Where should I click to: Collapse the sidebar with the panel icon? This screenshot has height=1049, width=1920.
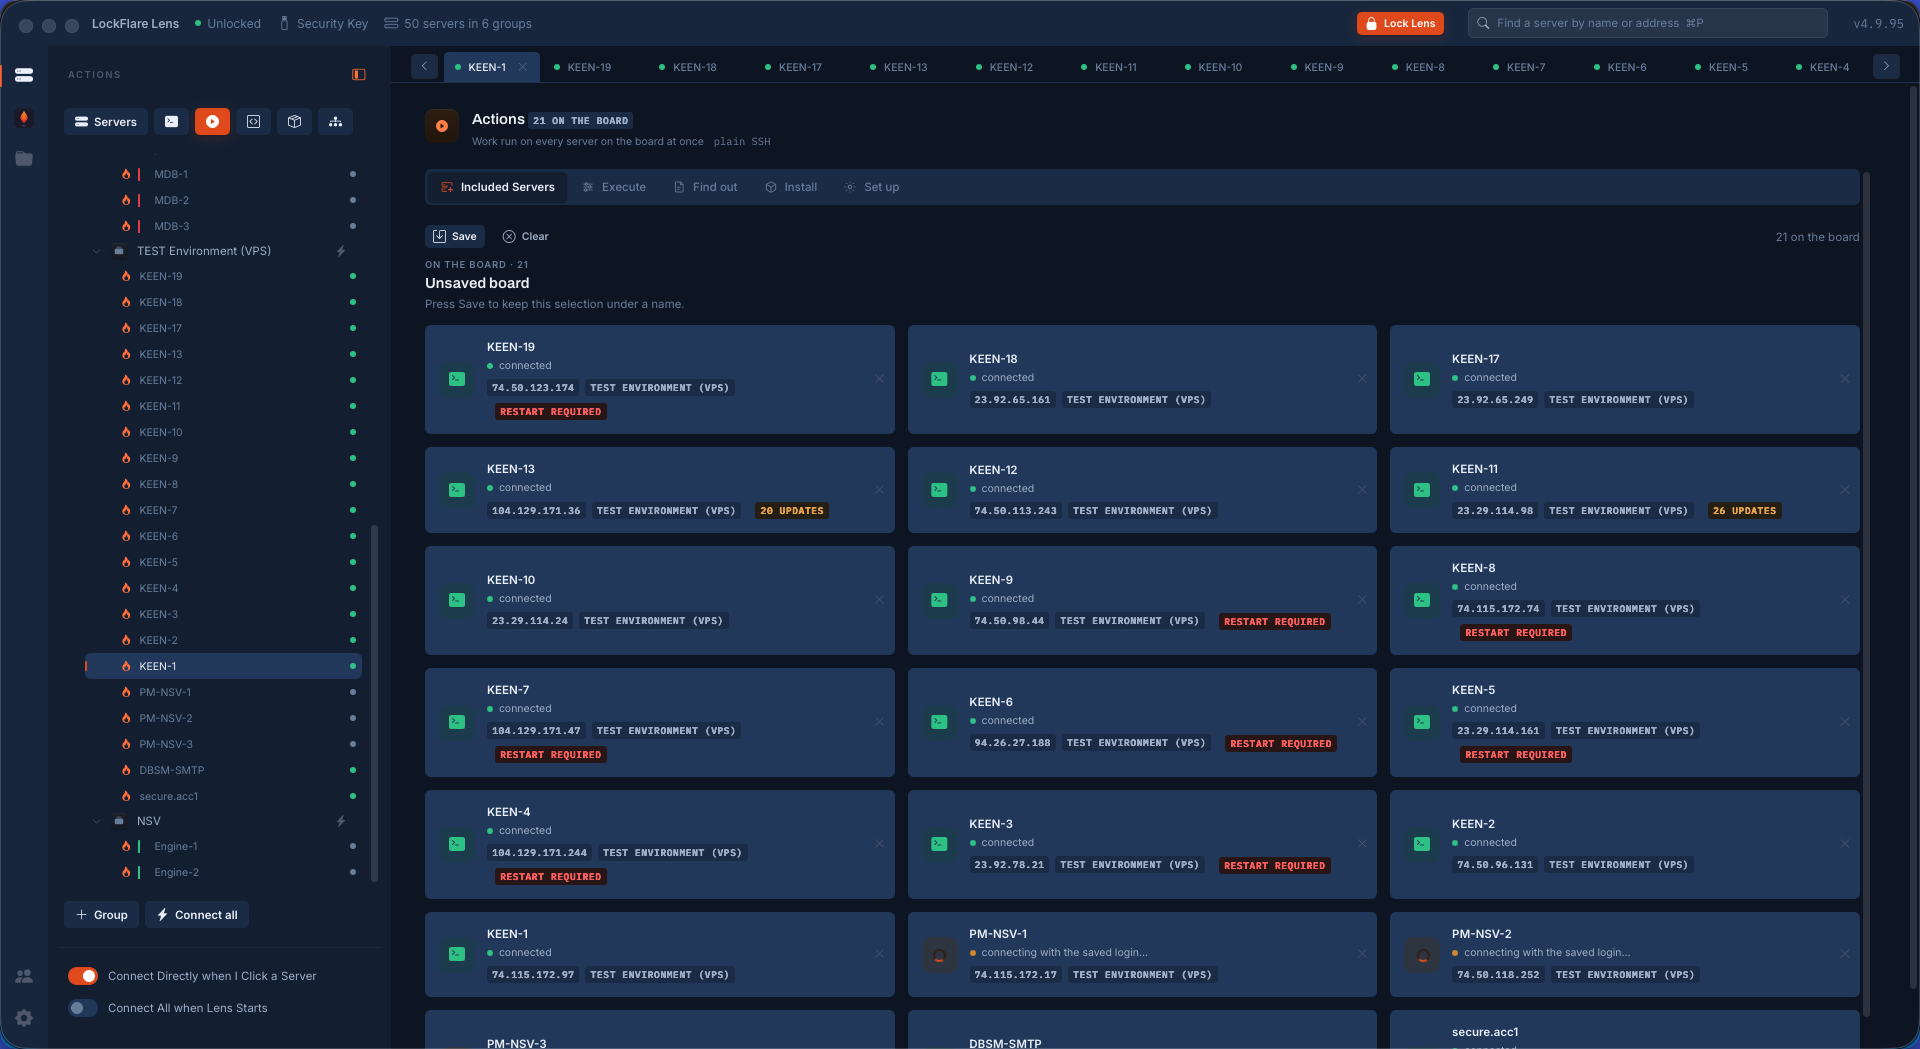pos(359,75)
